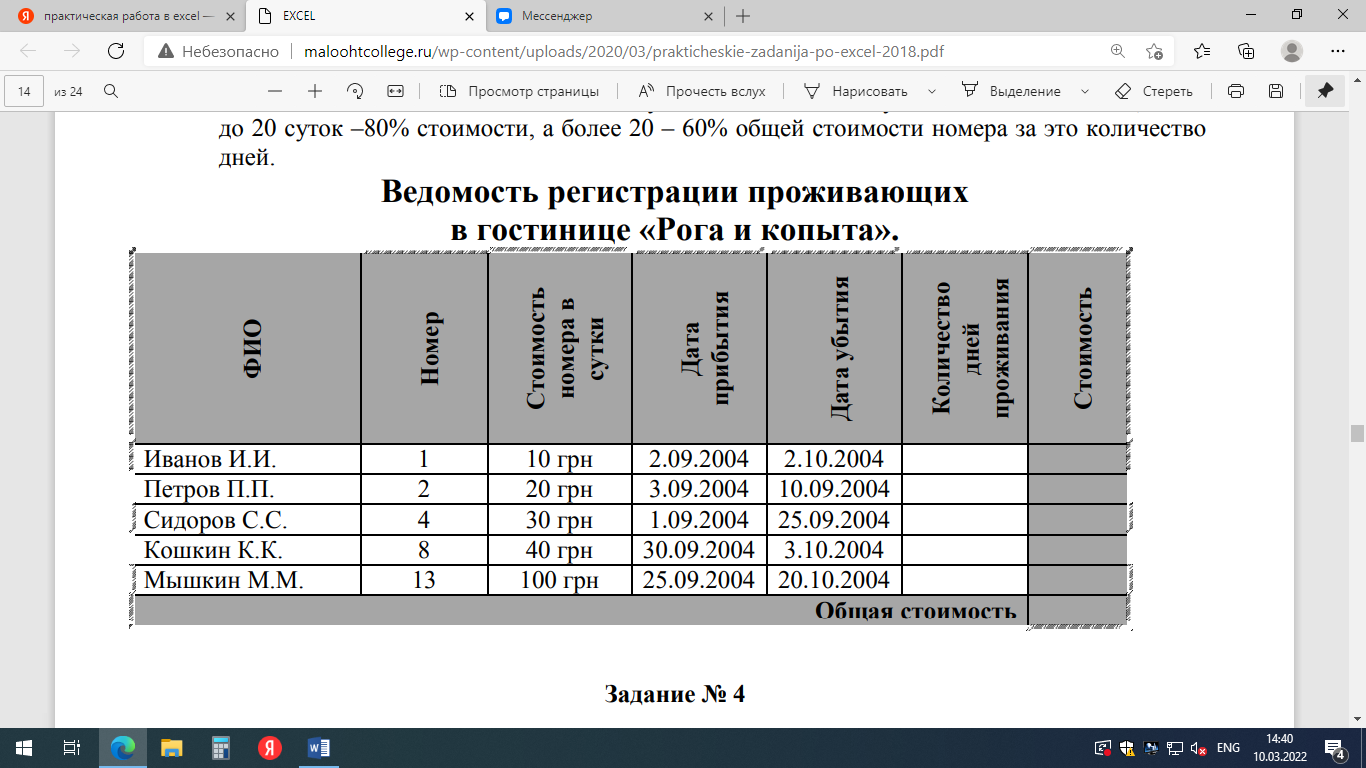Click the muted volume tray icon
The image size is (1366, 768).
click(1197, 748)
